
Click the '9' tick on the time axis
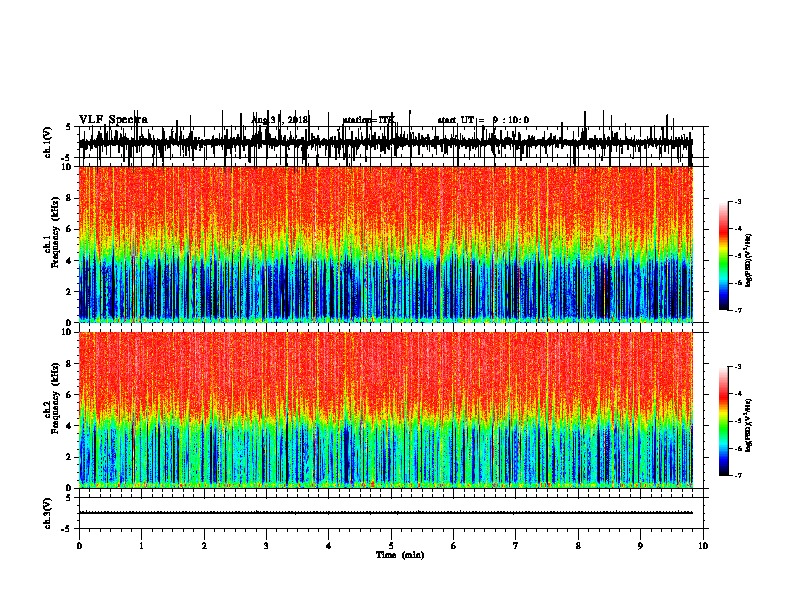pos(640,546)
